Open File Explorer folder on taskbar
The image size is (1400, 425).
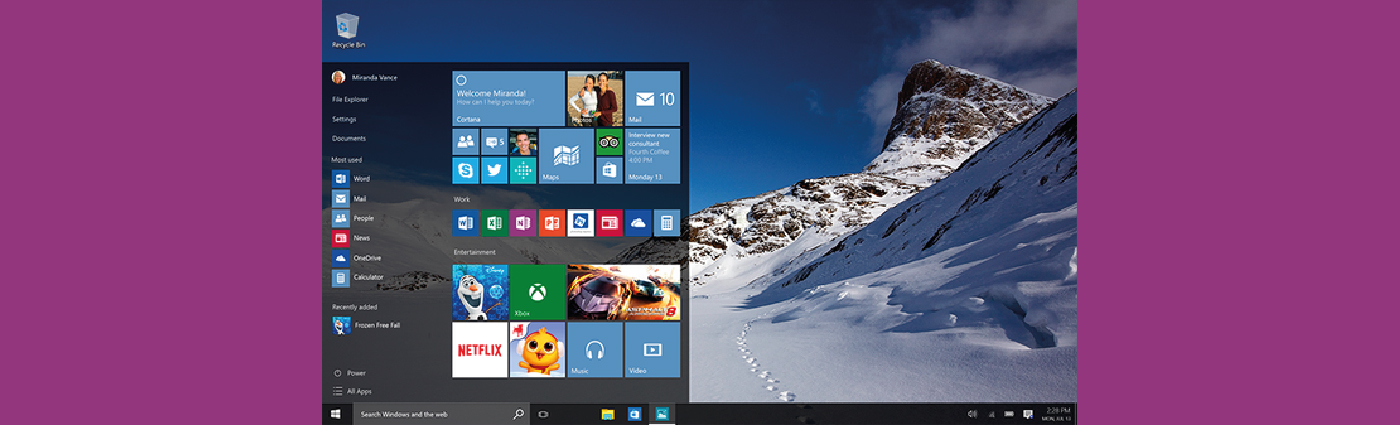coord(607,414)
